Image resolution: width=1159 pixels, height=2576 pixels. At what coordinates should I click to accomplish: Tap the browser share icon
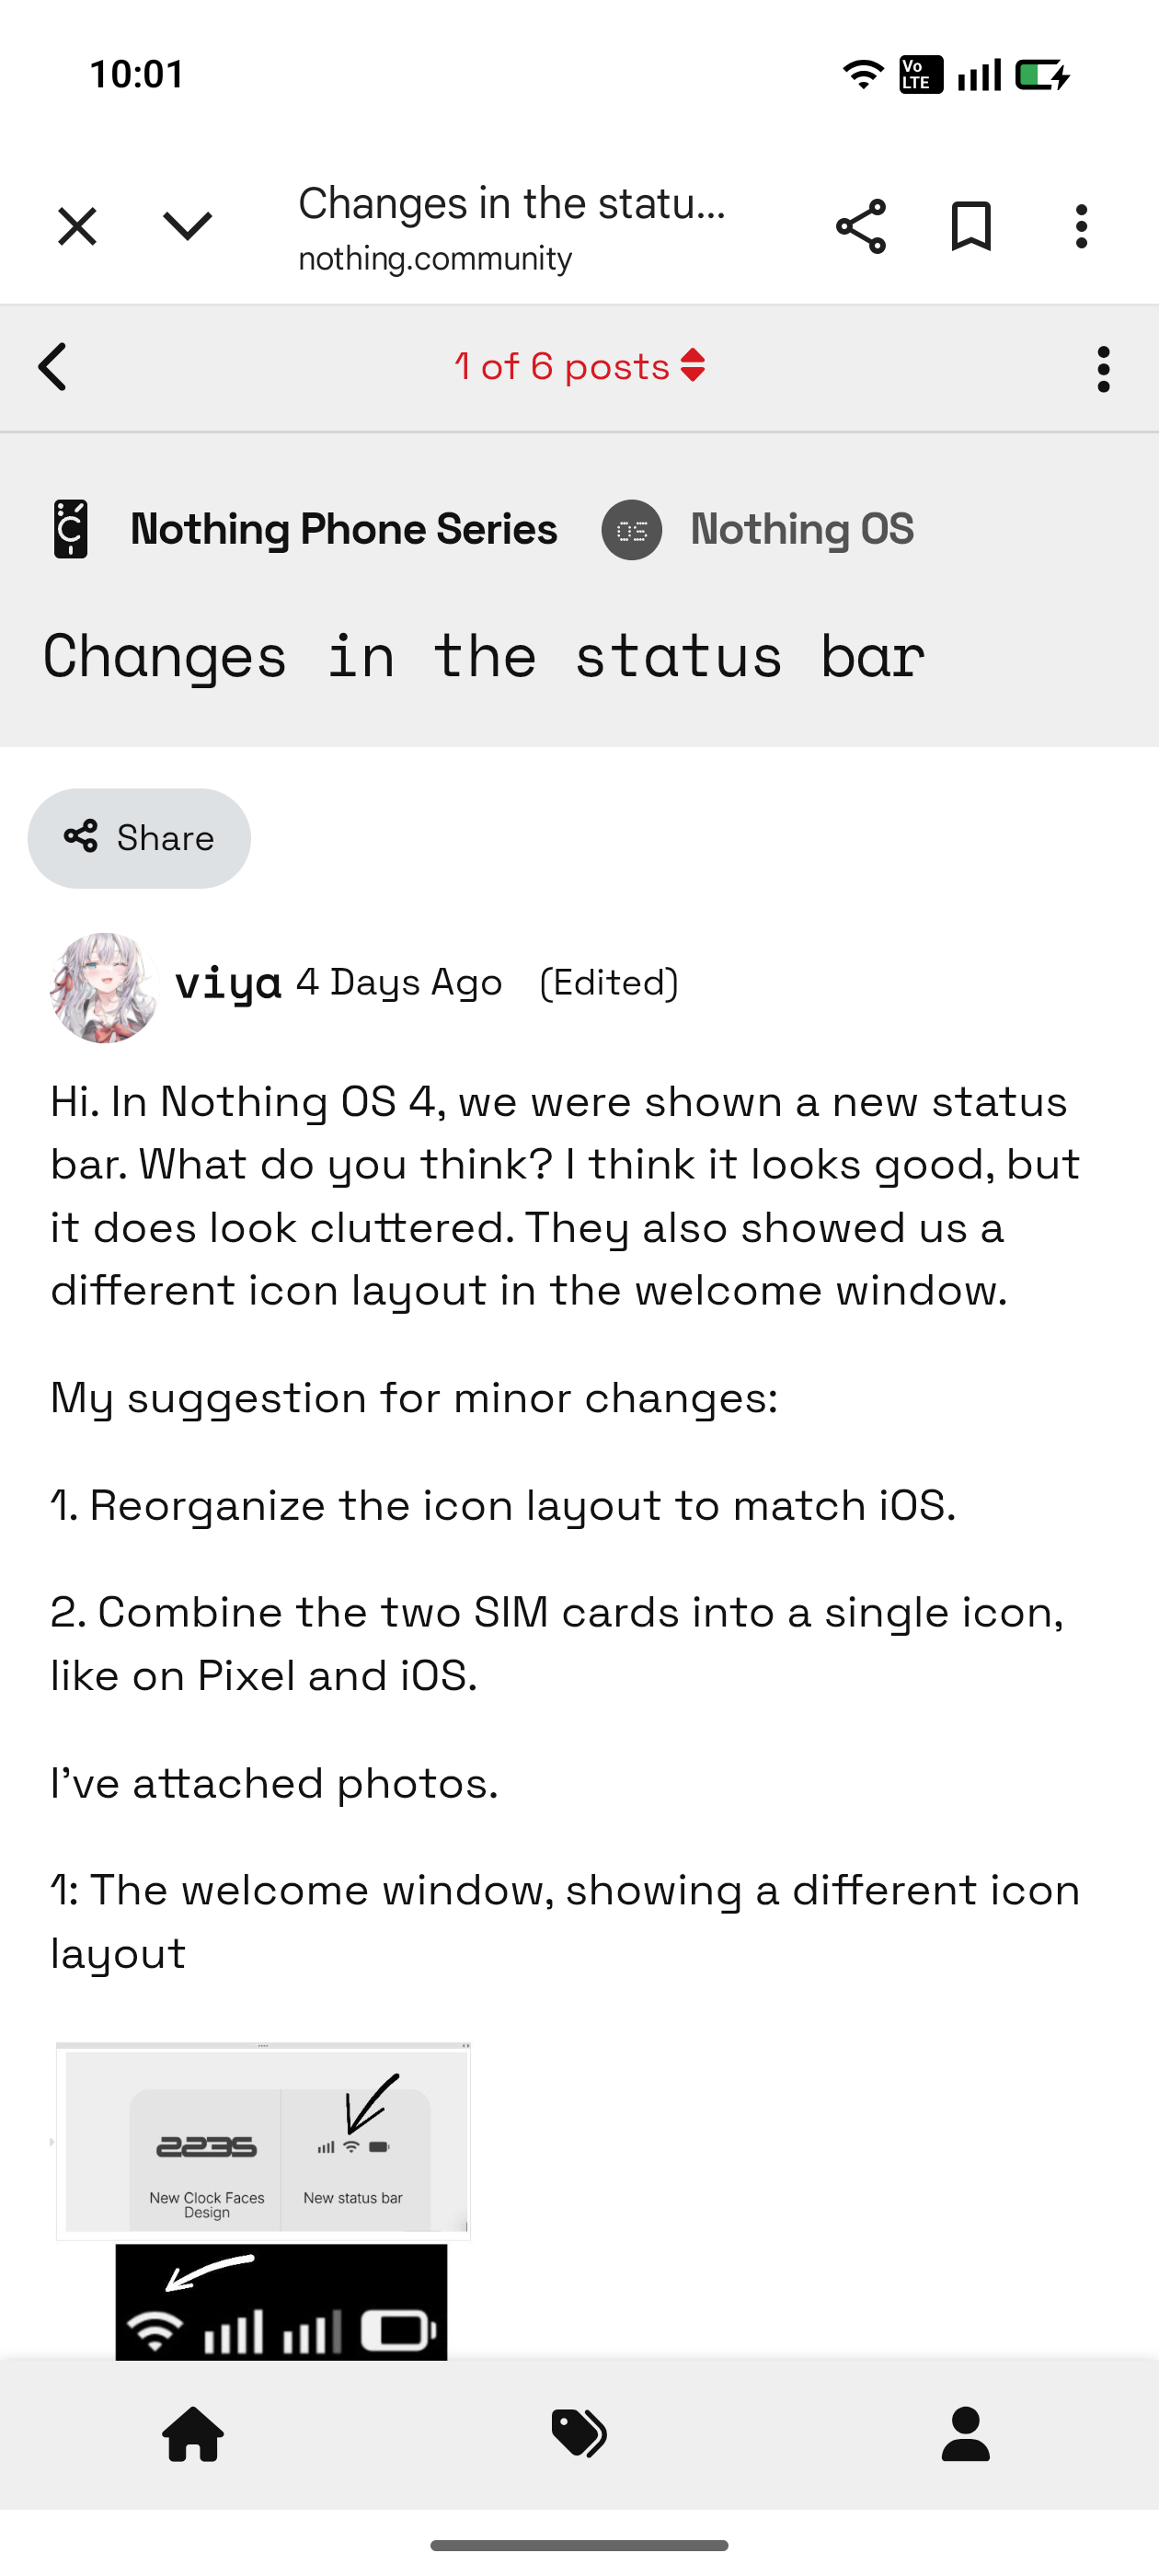(860, 227)
